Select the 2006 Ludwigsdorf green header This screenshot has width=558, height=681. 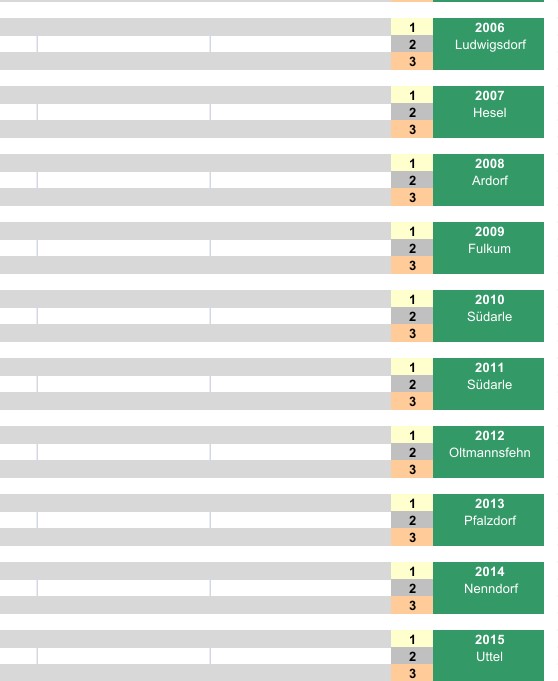point(488,44)
